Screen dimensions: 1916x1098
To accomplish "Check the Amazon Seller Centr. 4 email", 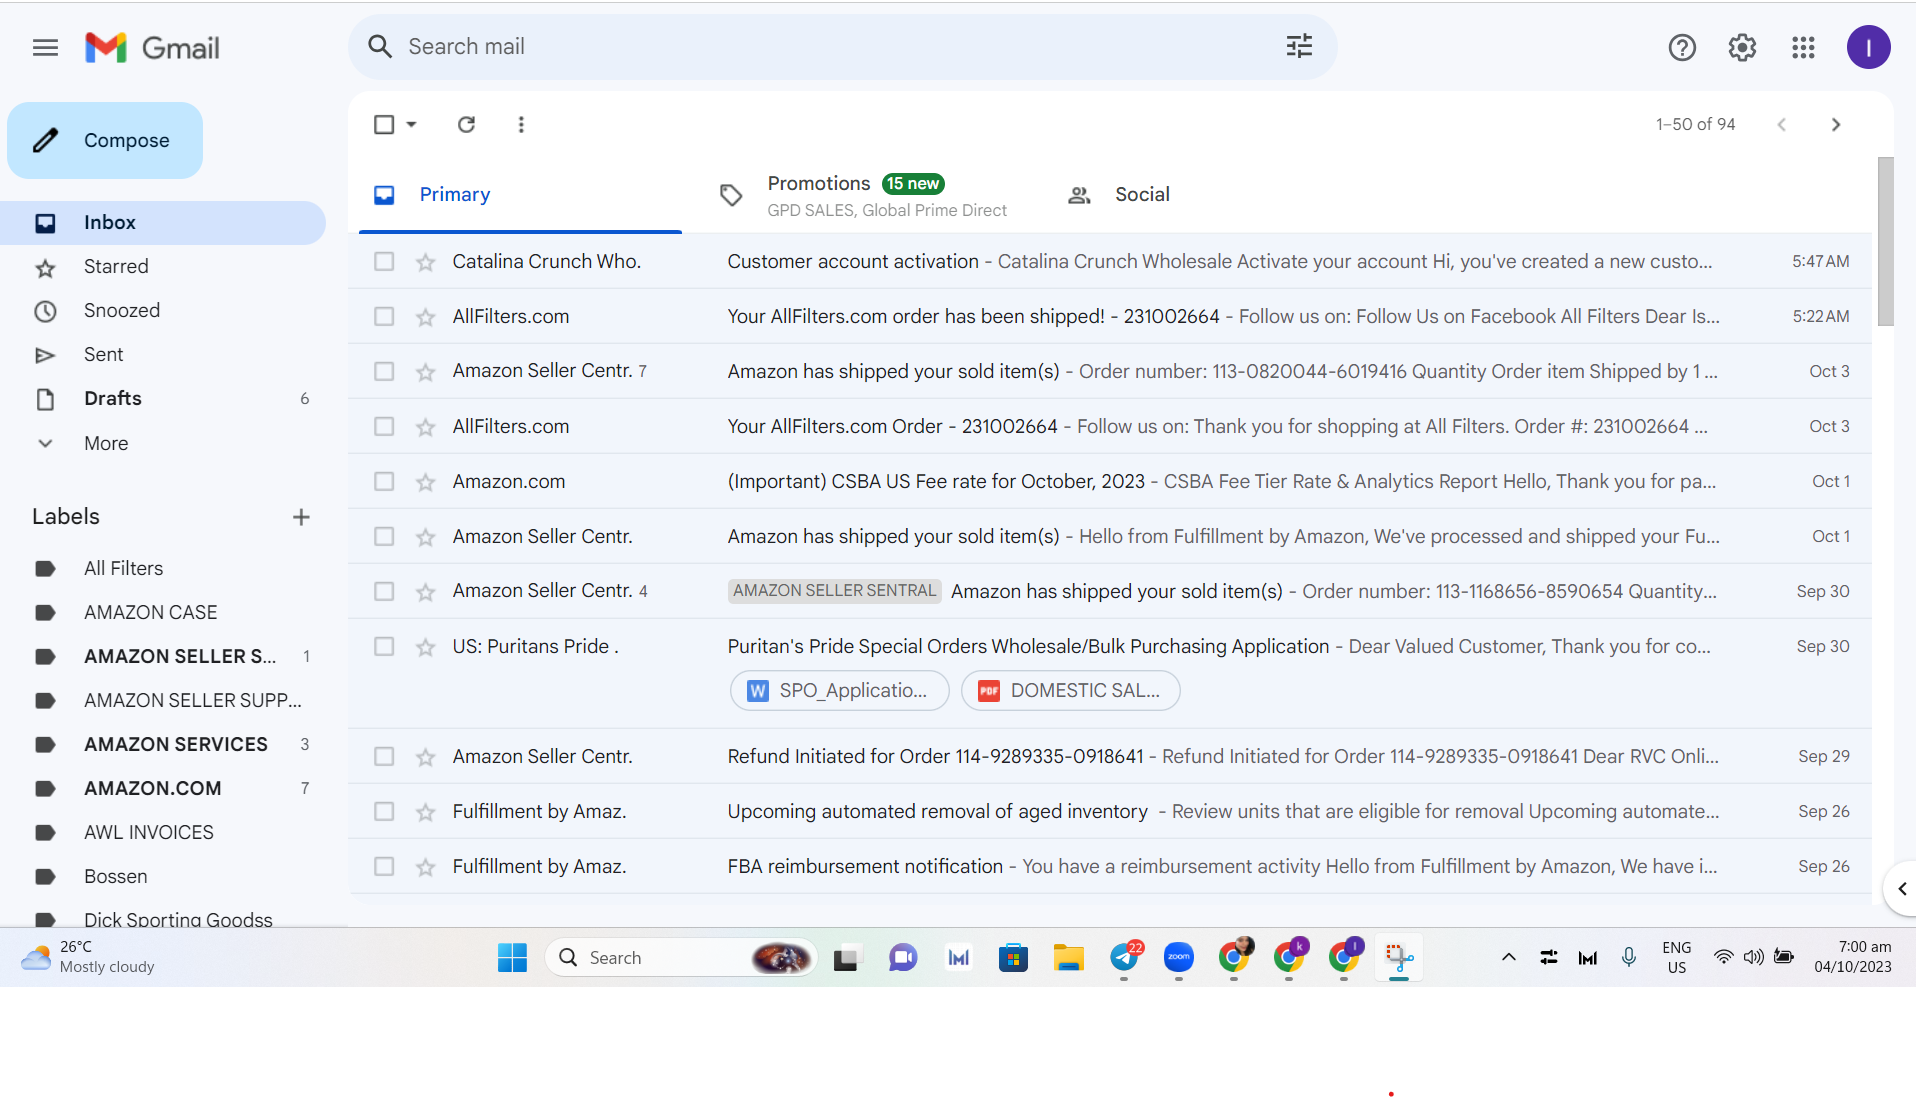I will point(384,591).
